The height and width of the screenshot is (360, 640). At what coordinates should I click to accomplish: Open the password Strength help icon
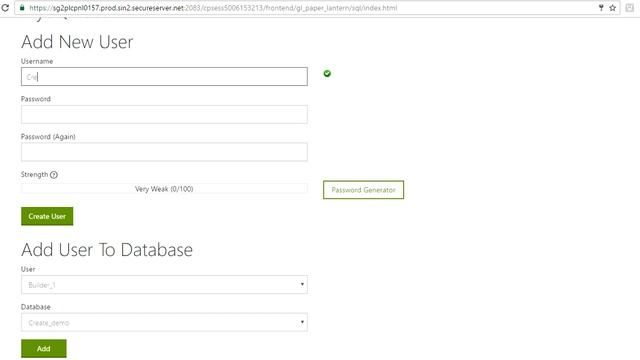point(54,175)
